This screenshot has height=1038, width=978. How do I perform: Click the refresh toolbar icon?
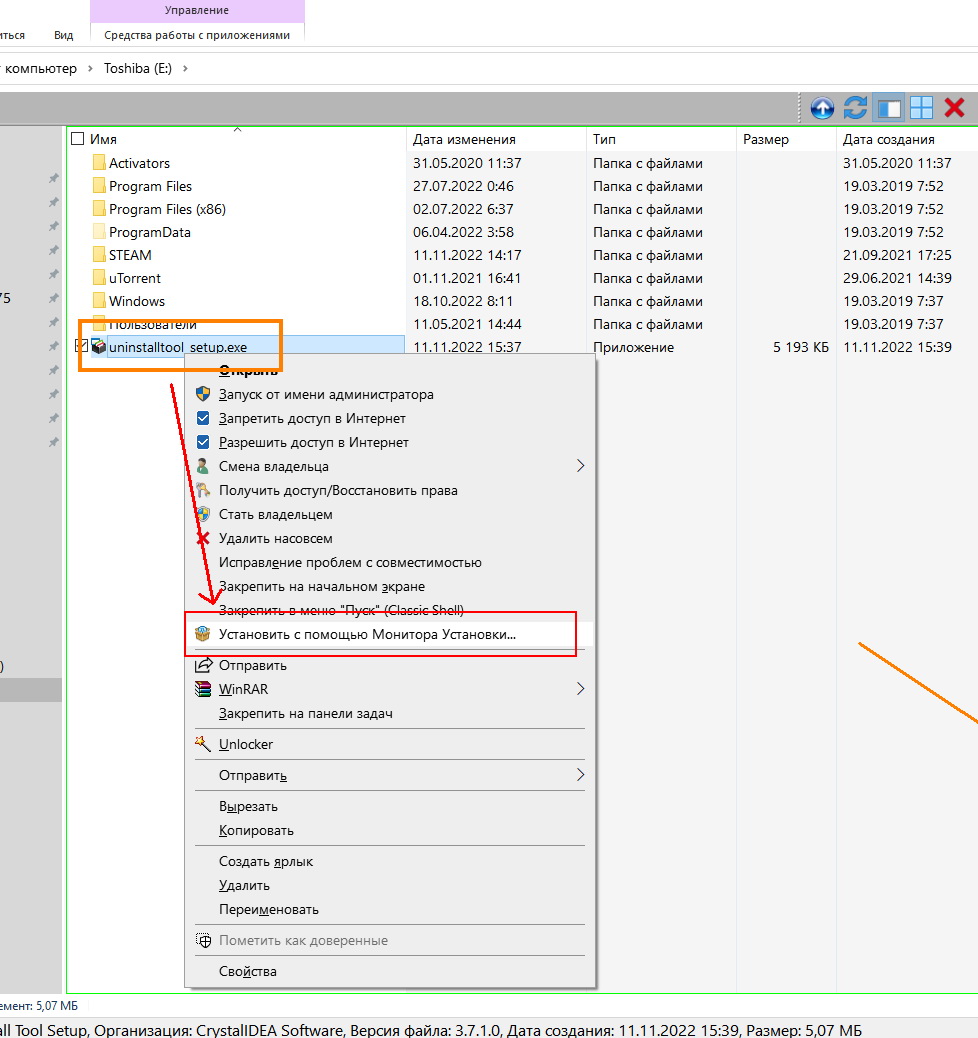(x=855, y=108)
